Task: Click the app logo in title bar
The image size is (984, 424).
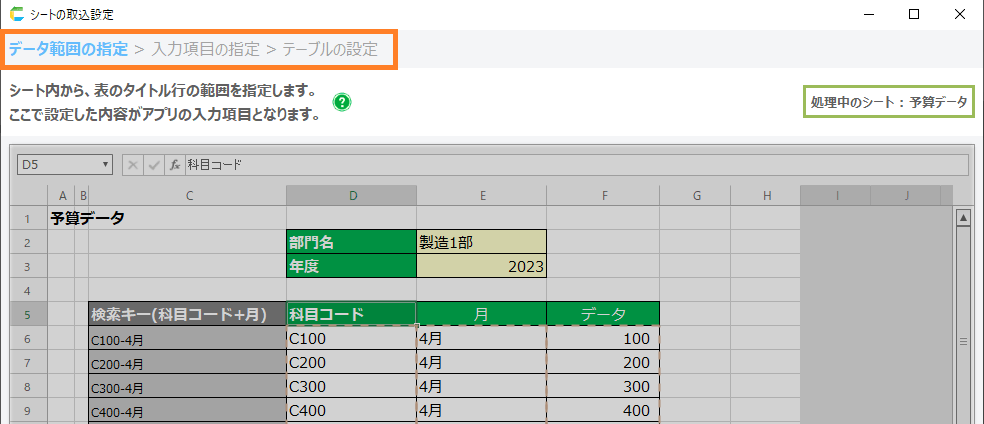Action: pos(17,15)
